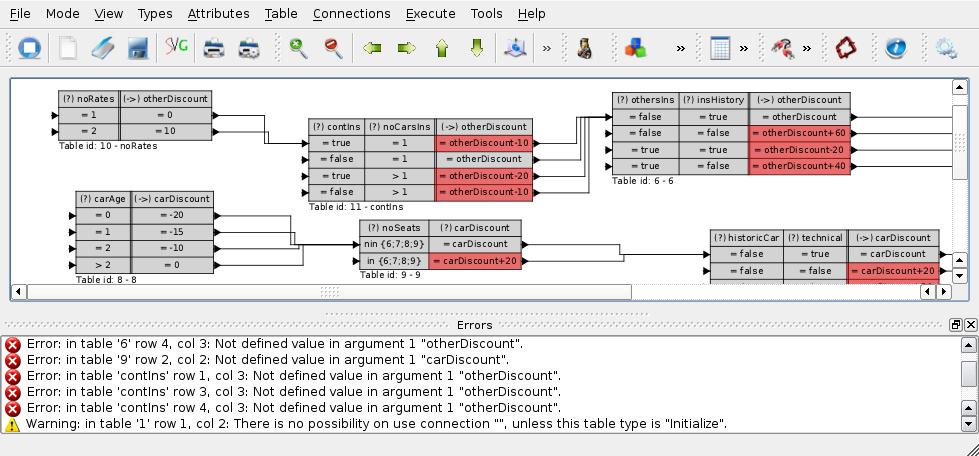Open print preview with the second printer icon
The width and height of the screenshot is (979, 456).
click(x=248, y=48)
